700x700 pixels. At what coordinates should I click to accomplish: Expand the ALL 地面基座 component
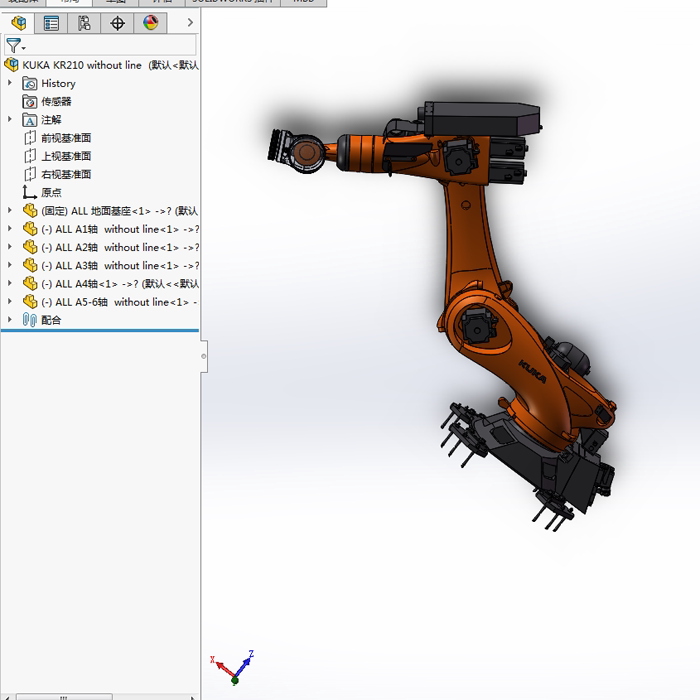(10, 210)
